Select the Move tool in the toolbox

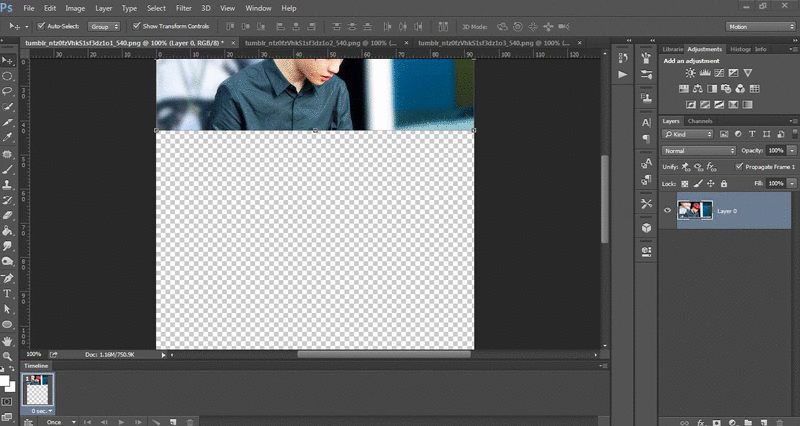pos(7,61)
